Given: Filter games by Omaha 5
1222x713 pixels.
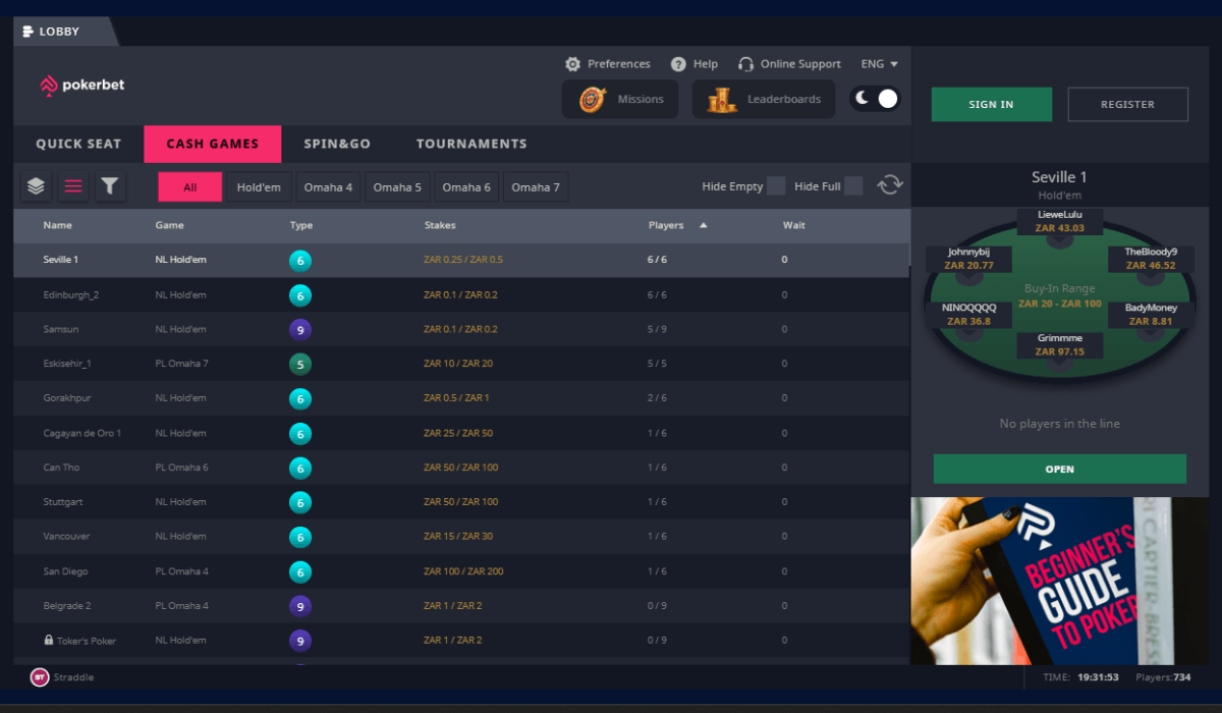Looking at the screenshot, I should pyautogui.click(x=397, y=187).
